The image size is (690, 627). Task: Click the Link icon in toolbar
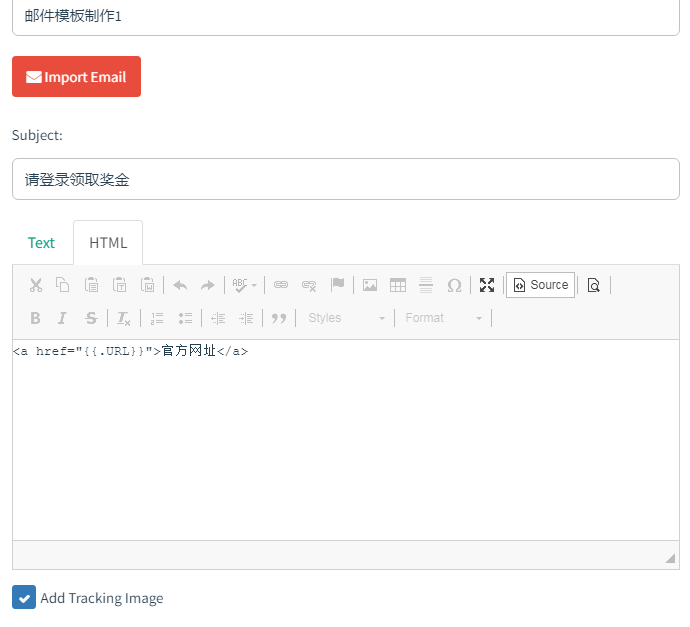point(281,285)
